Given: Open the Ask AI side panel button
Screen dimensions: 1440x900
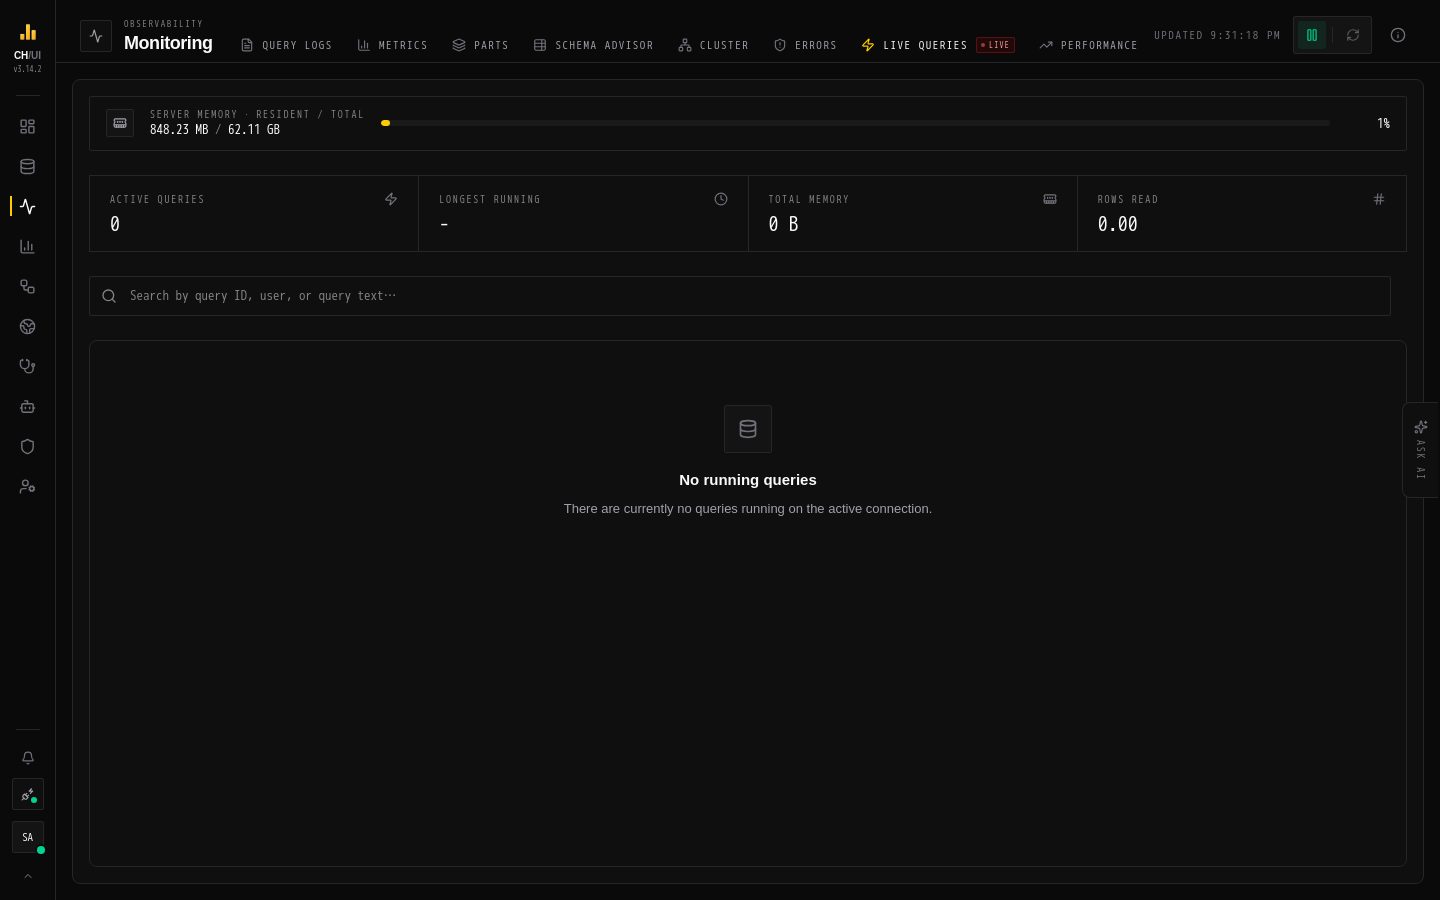Looking at the screenshot, I should pyautogui.click(x=1421, y=450).
